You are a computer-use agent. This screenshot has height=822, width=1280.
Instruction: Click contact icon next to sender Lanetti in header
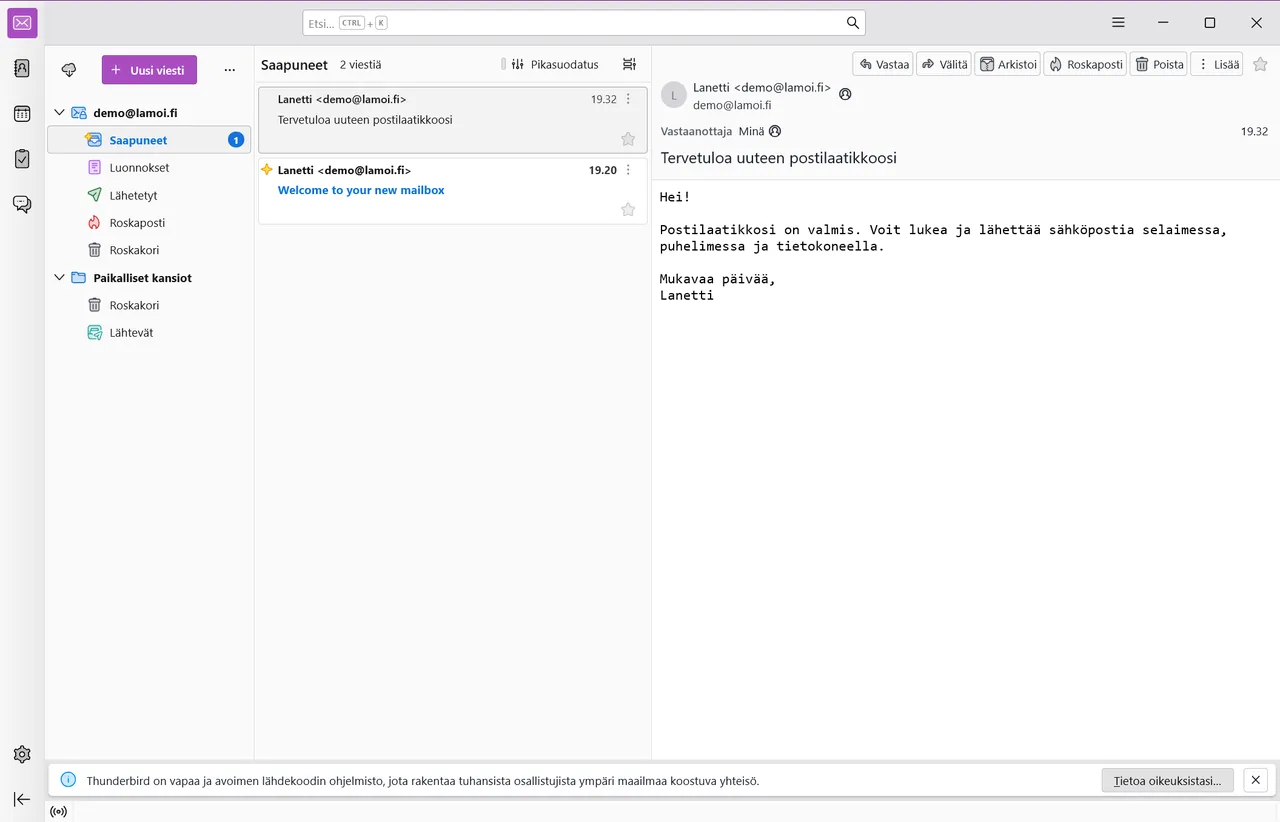[x=845, y=94]
